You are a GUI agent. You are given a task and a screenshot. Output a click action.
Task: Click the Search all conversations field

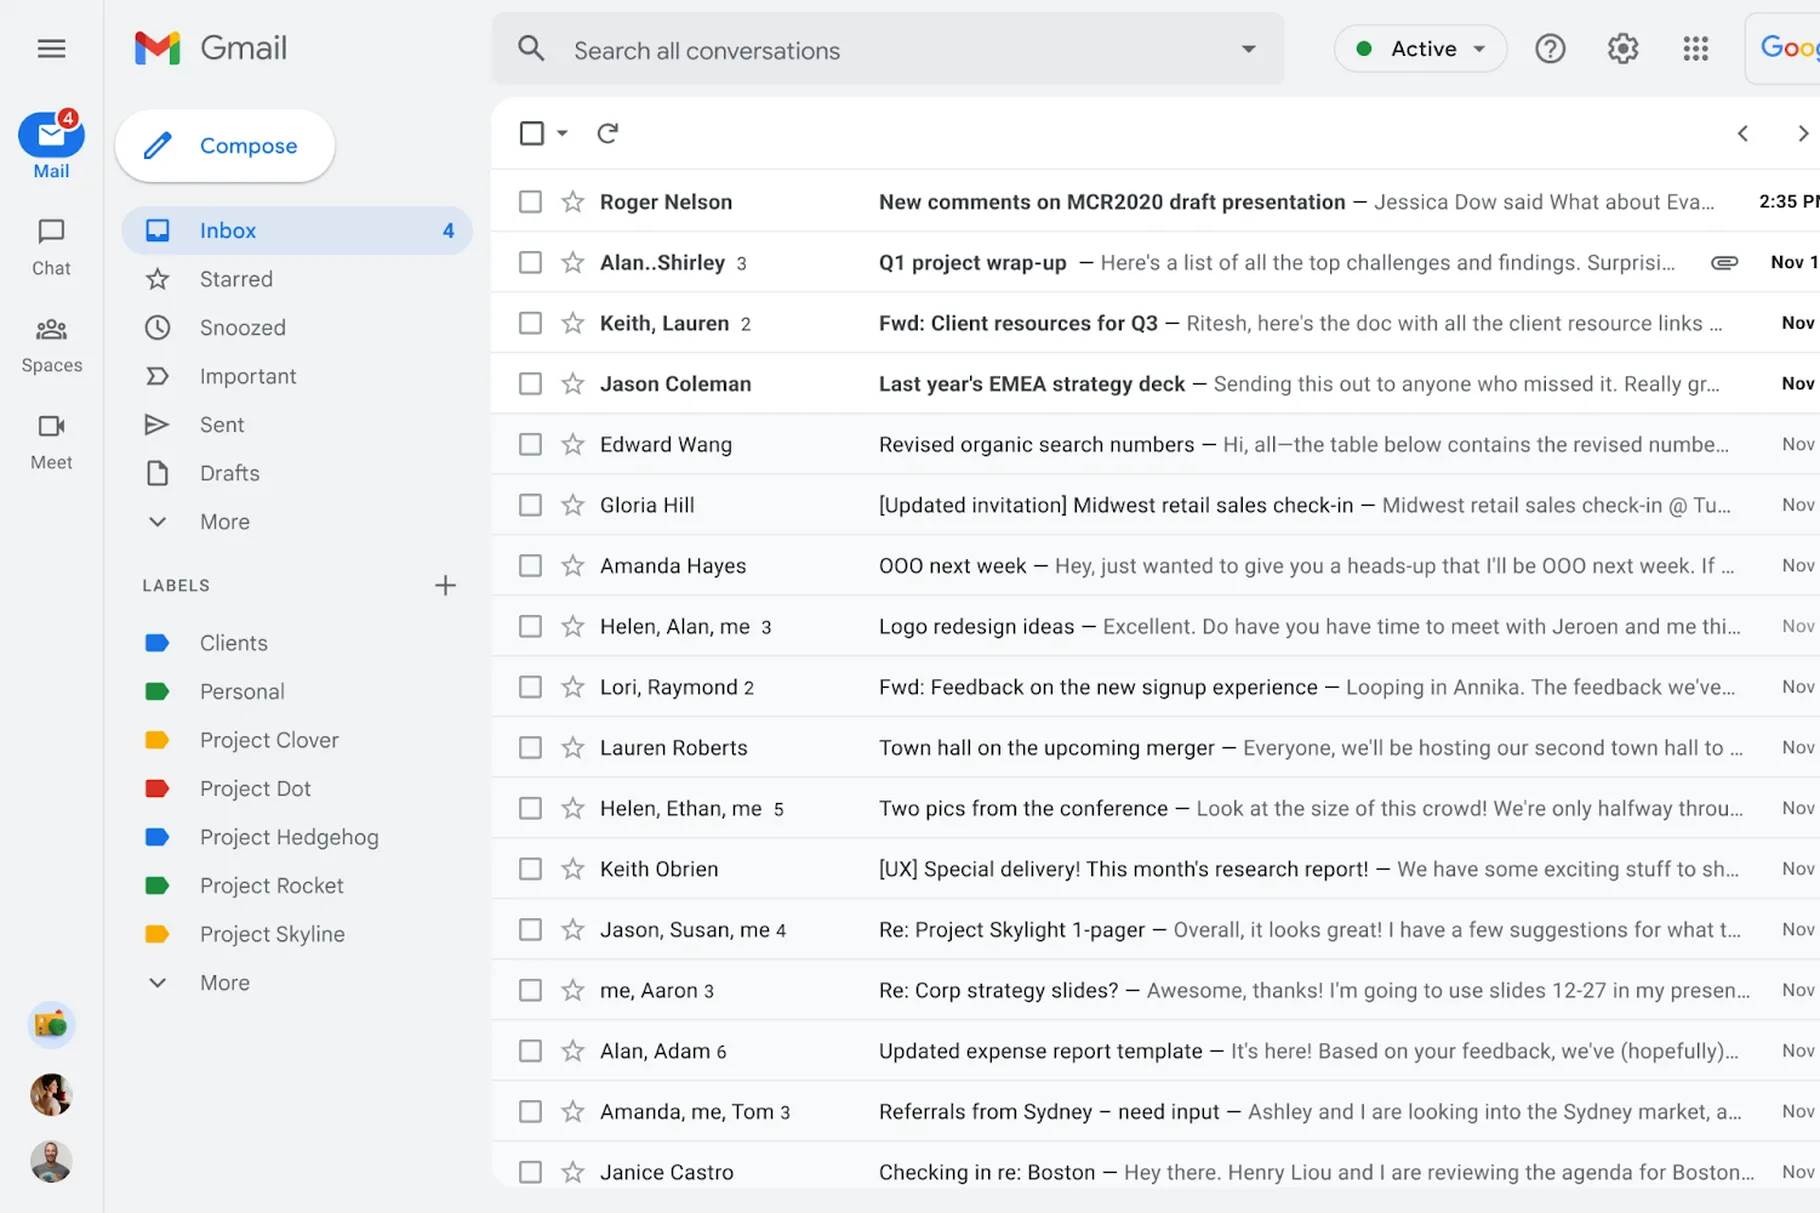800,49
